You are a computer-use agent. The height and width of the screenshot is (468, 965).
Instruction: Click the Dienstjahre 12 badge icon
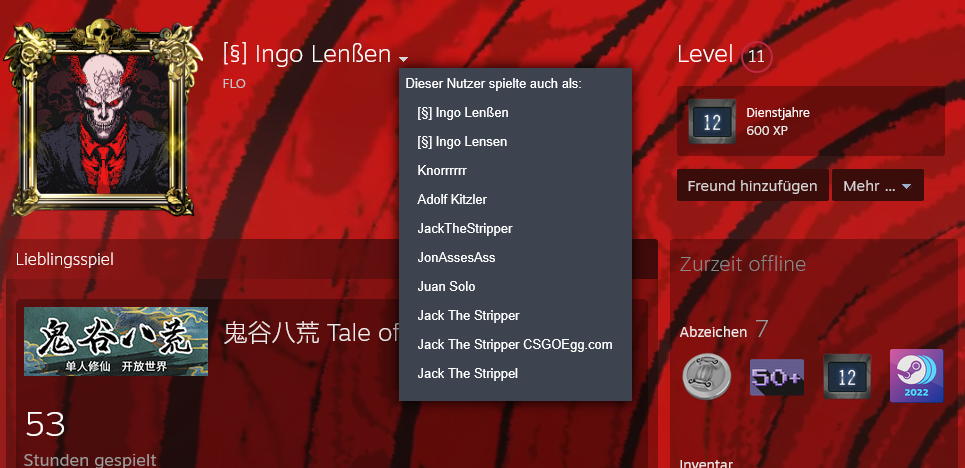711,121
